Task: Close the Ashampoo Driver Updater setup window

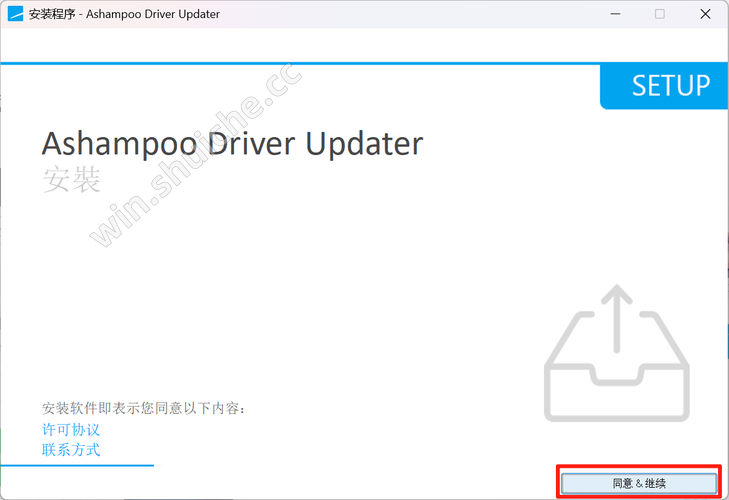Action: pos(705,14)
